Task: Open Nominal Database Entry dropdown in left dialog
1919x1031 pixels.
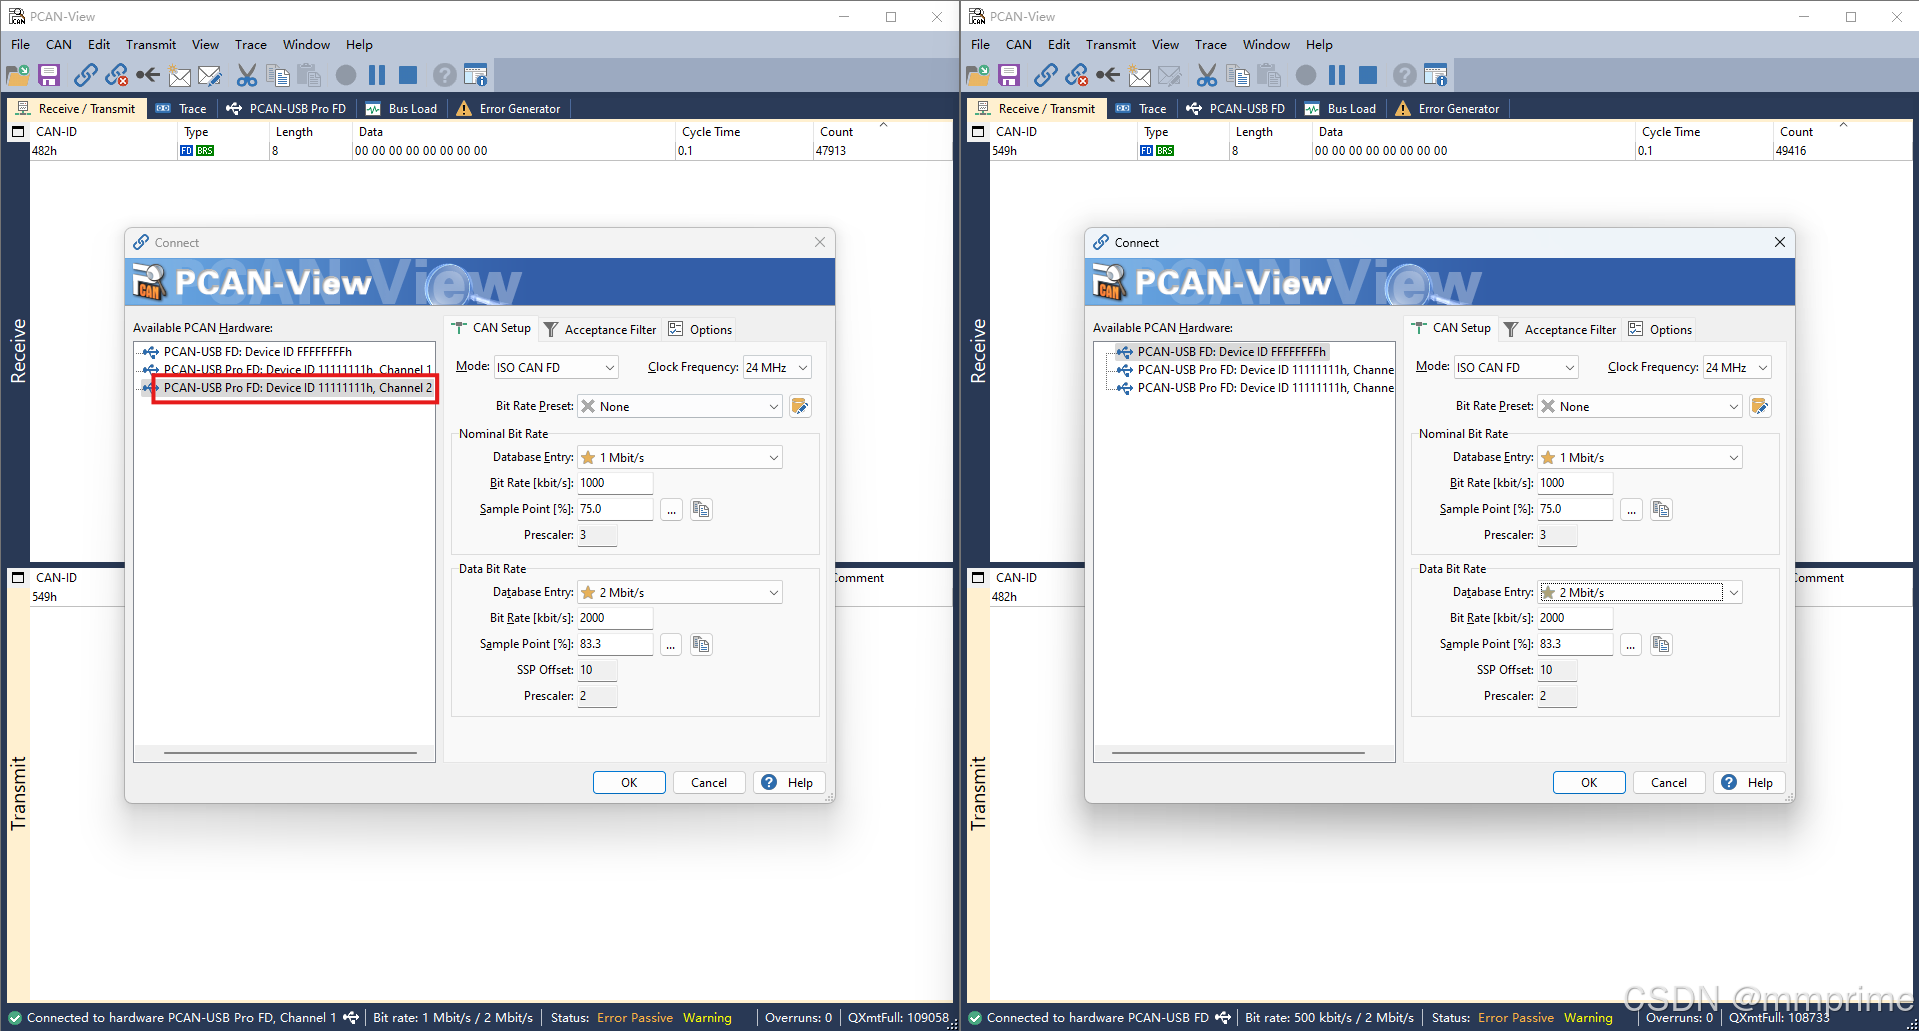Action: pos(680,457)
